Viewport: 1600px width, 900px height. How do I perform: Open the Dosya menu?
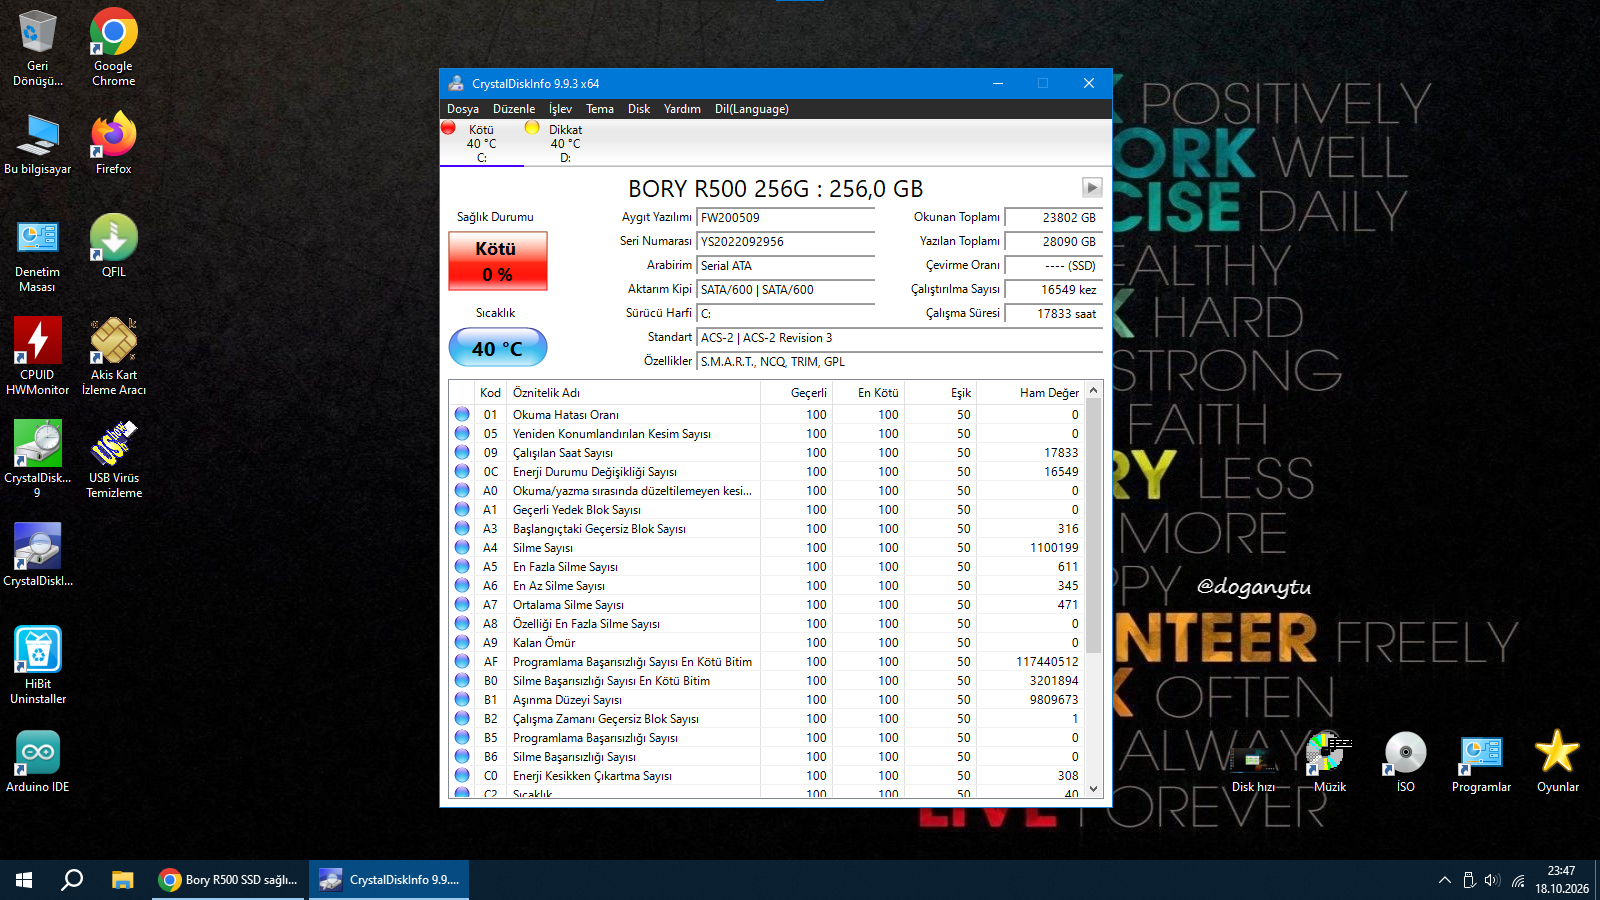[x=462, y=109]
